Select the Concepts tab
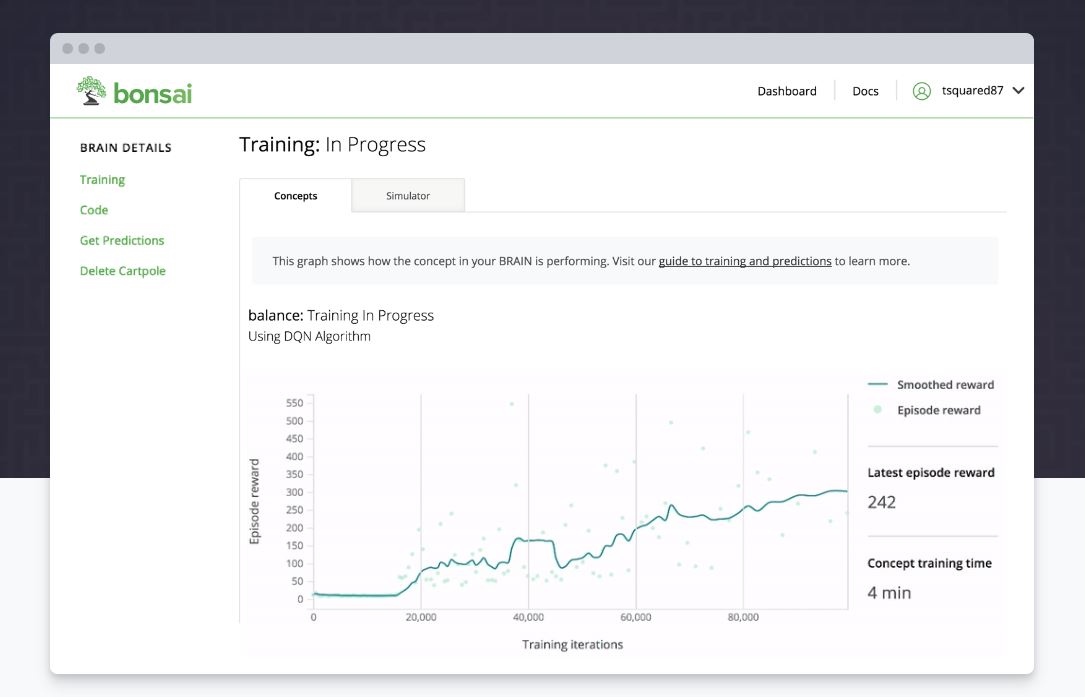This screenshot has height=697, width=1085. click(x=296, y=196)
